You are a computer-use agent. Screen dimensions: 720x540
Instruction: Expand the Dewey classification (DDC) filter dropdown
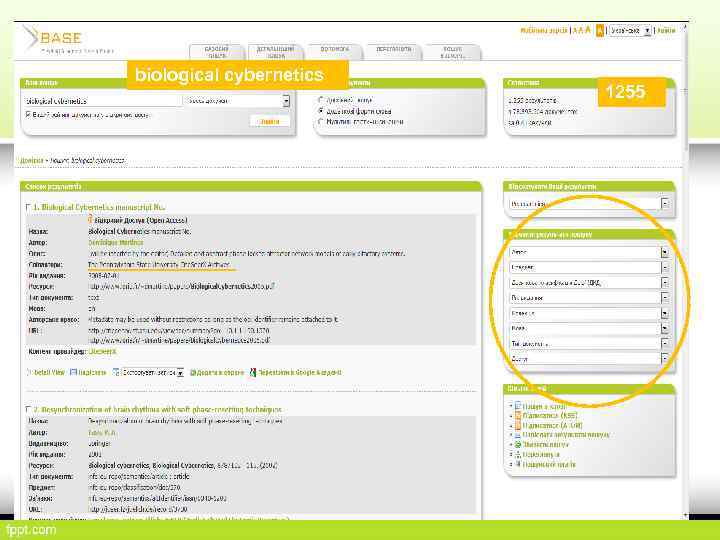point(589,283)
